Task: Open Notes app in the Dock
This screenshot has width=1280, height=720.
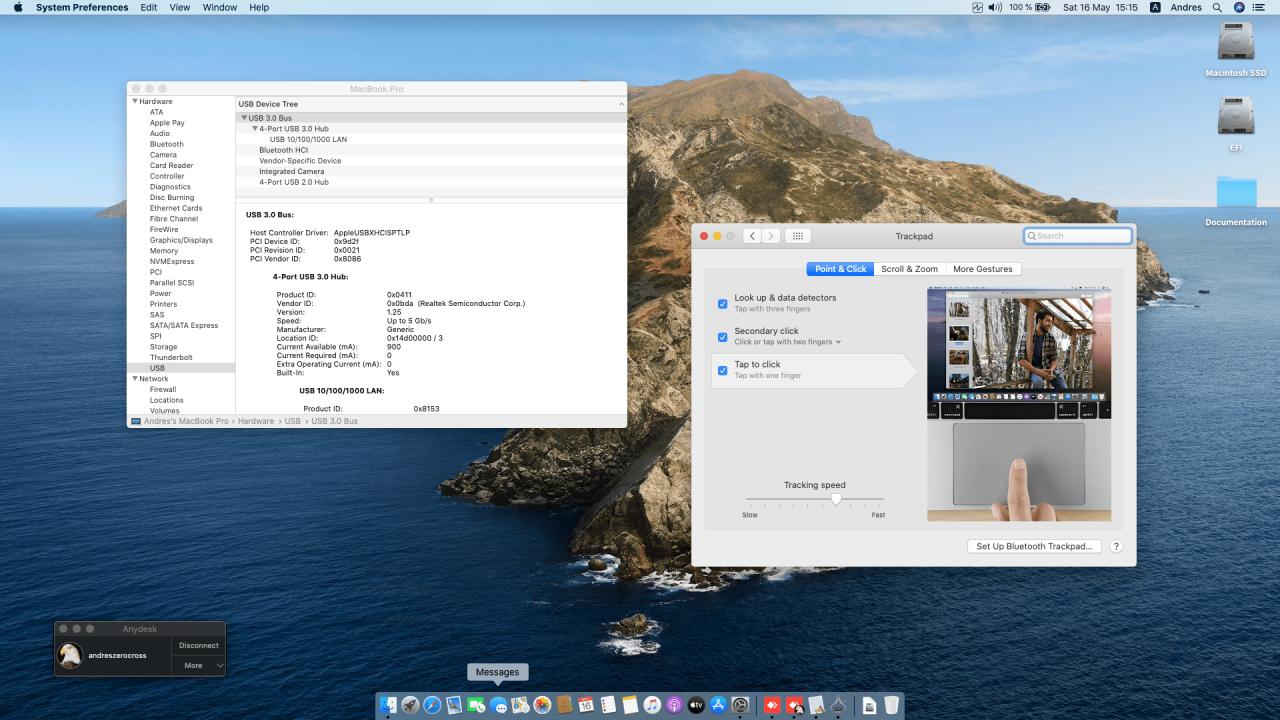Action: click(630, 705)
